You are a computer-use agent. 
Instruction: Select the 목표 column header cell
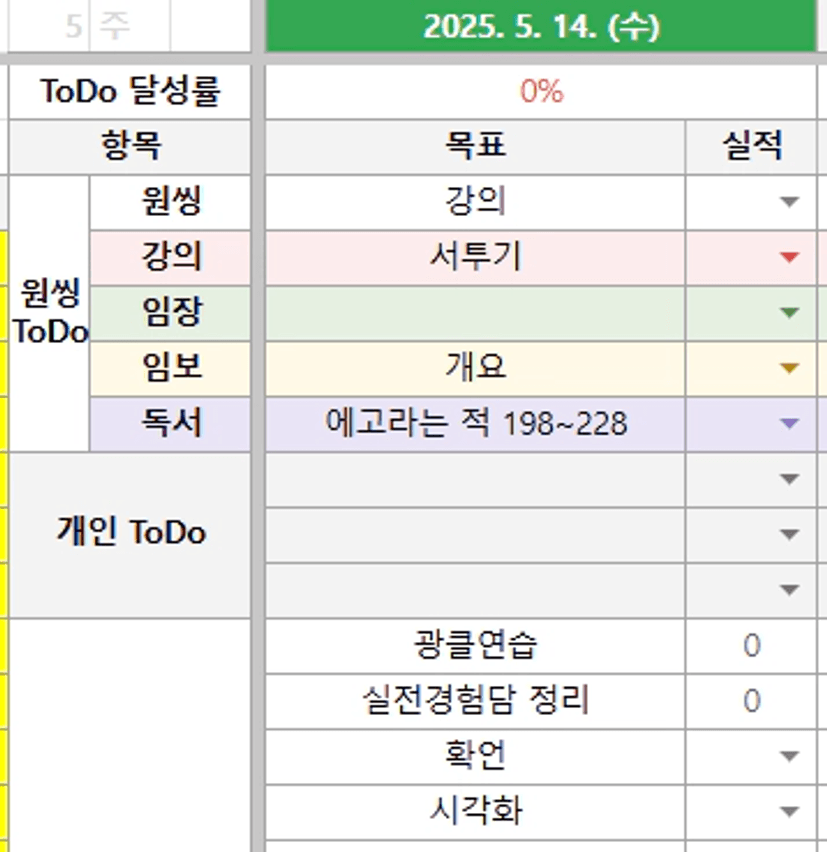point(475,147)
